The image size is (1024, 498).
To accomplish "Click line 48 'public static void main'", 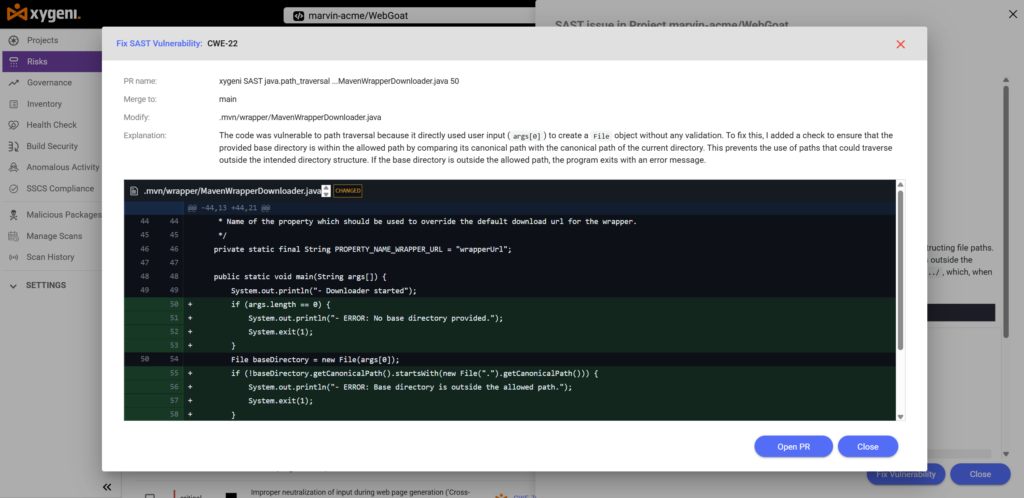I will pyautogui.click(x=300, y=277).
